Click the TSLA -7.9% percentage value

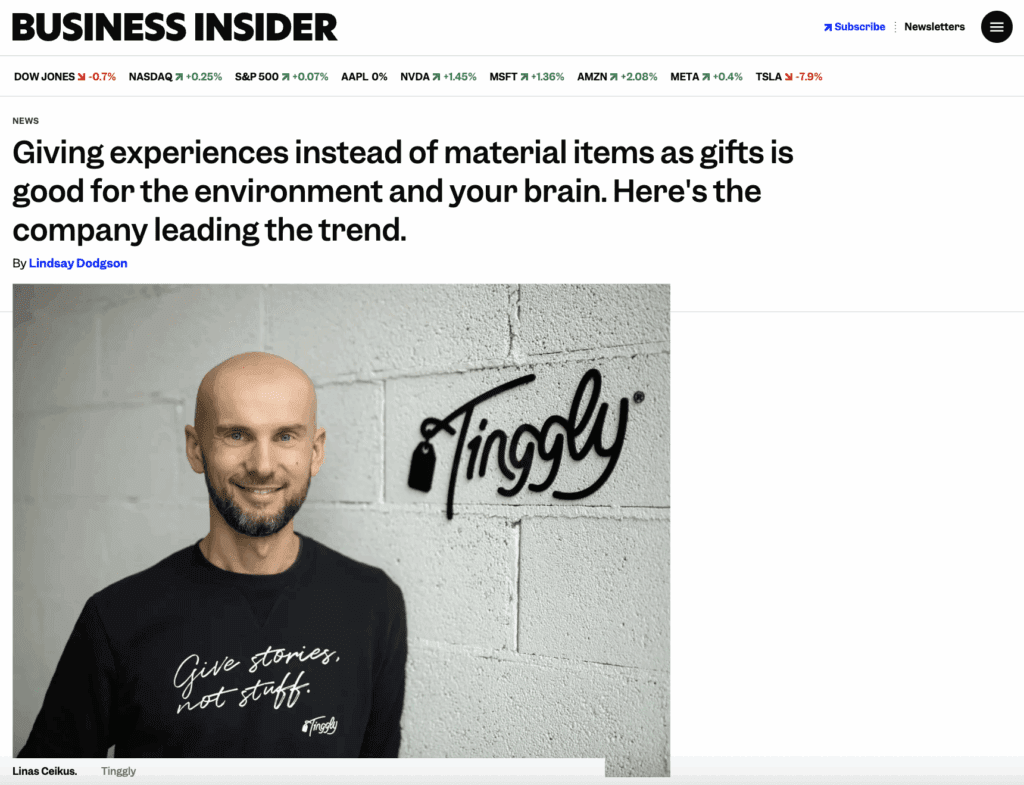808,77
